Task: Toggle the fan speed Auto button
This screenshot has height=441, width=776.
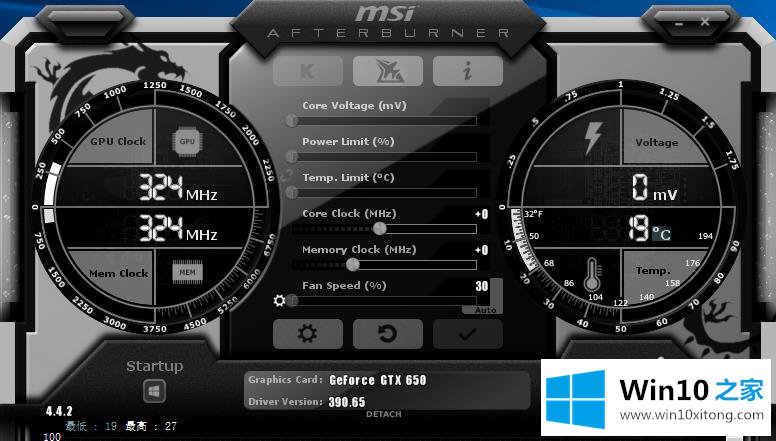Action: pyautogui.click(x=485, y=310)
